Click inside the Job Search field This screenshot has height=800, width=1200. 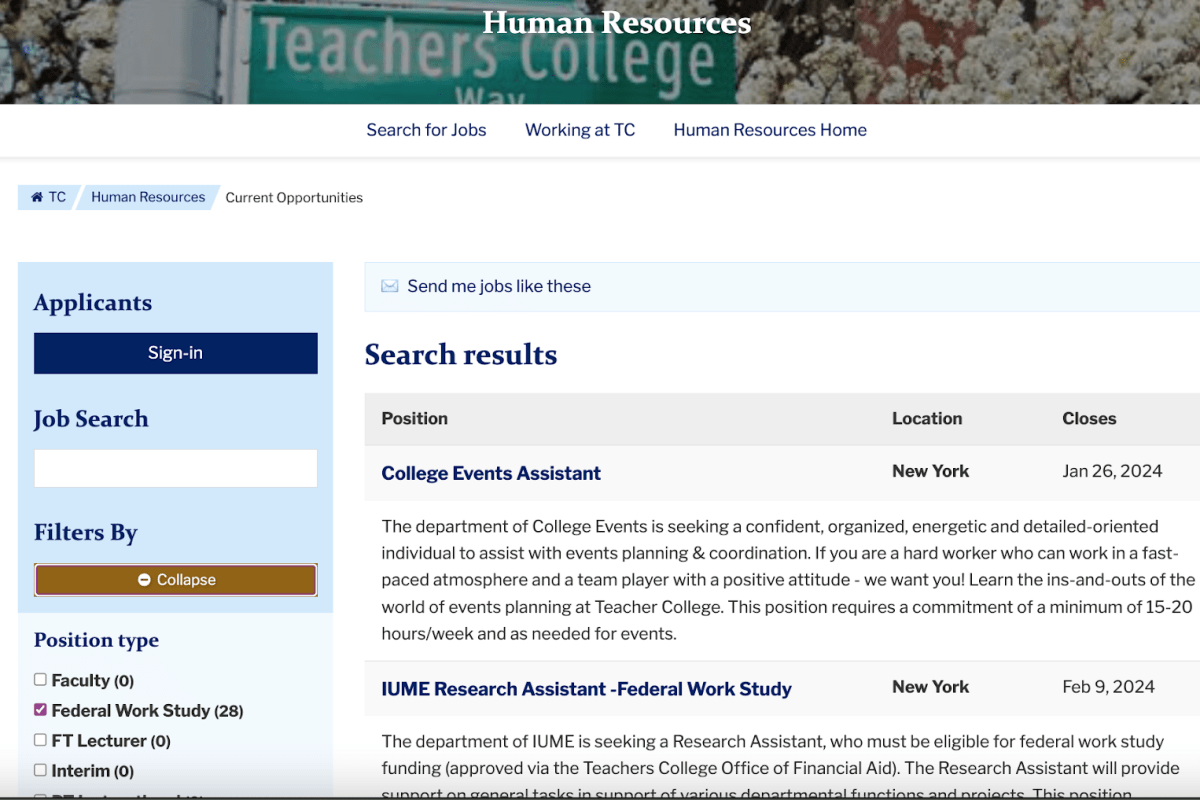click(x=175, y=468)
